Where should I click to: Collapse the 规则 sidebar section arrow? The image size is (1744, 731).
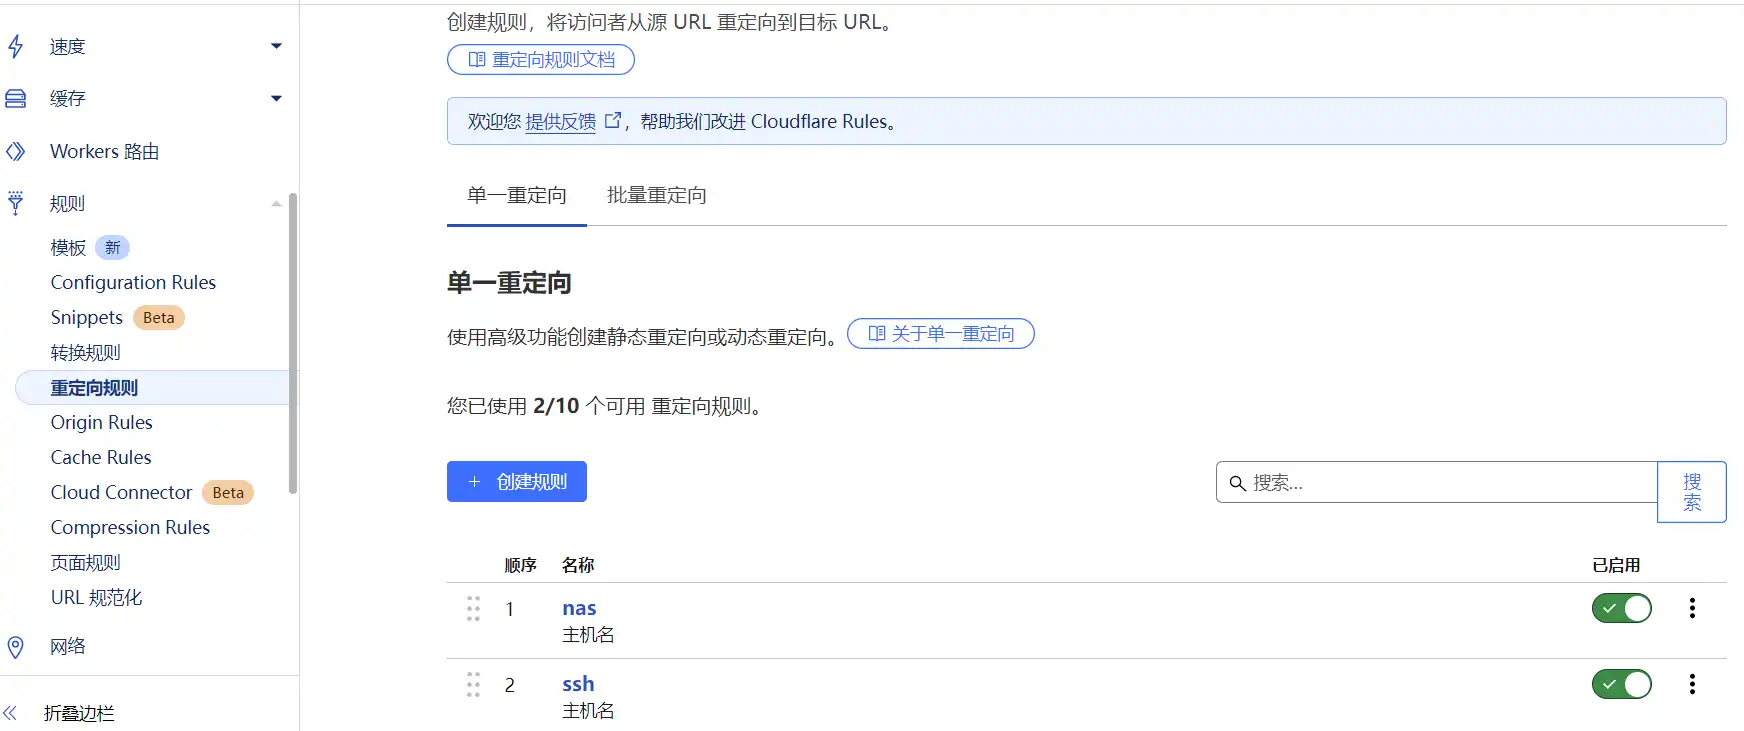(276, 204)
